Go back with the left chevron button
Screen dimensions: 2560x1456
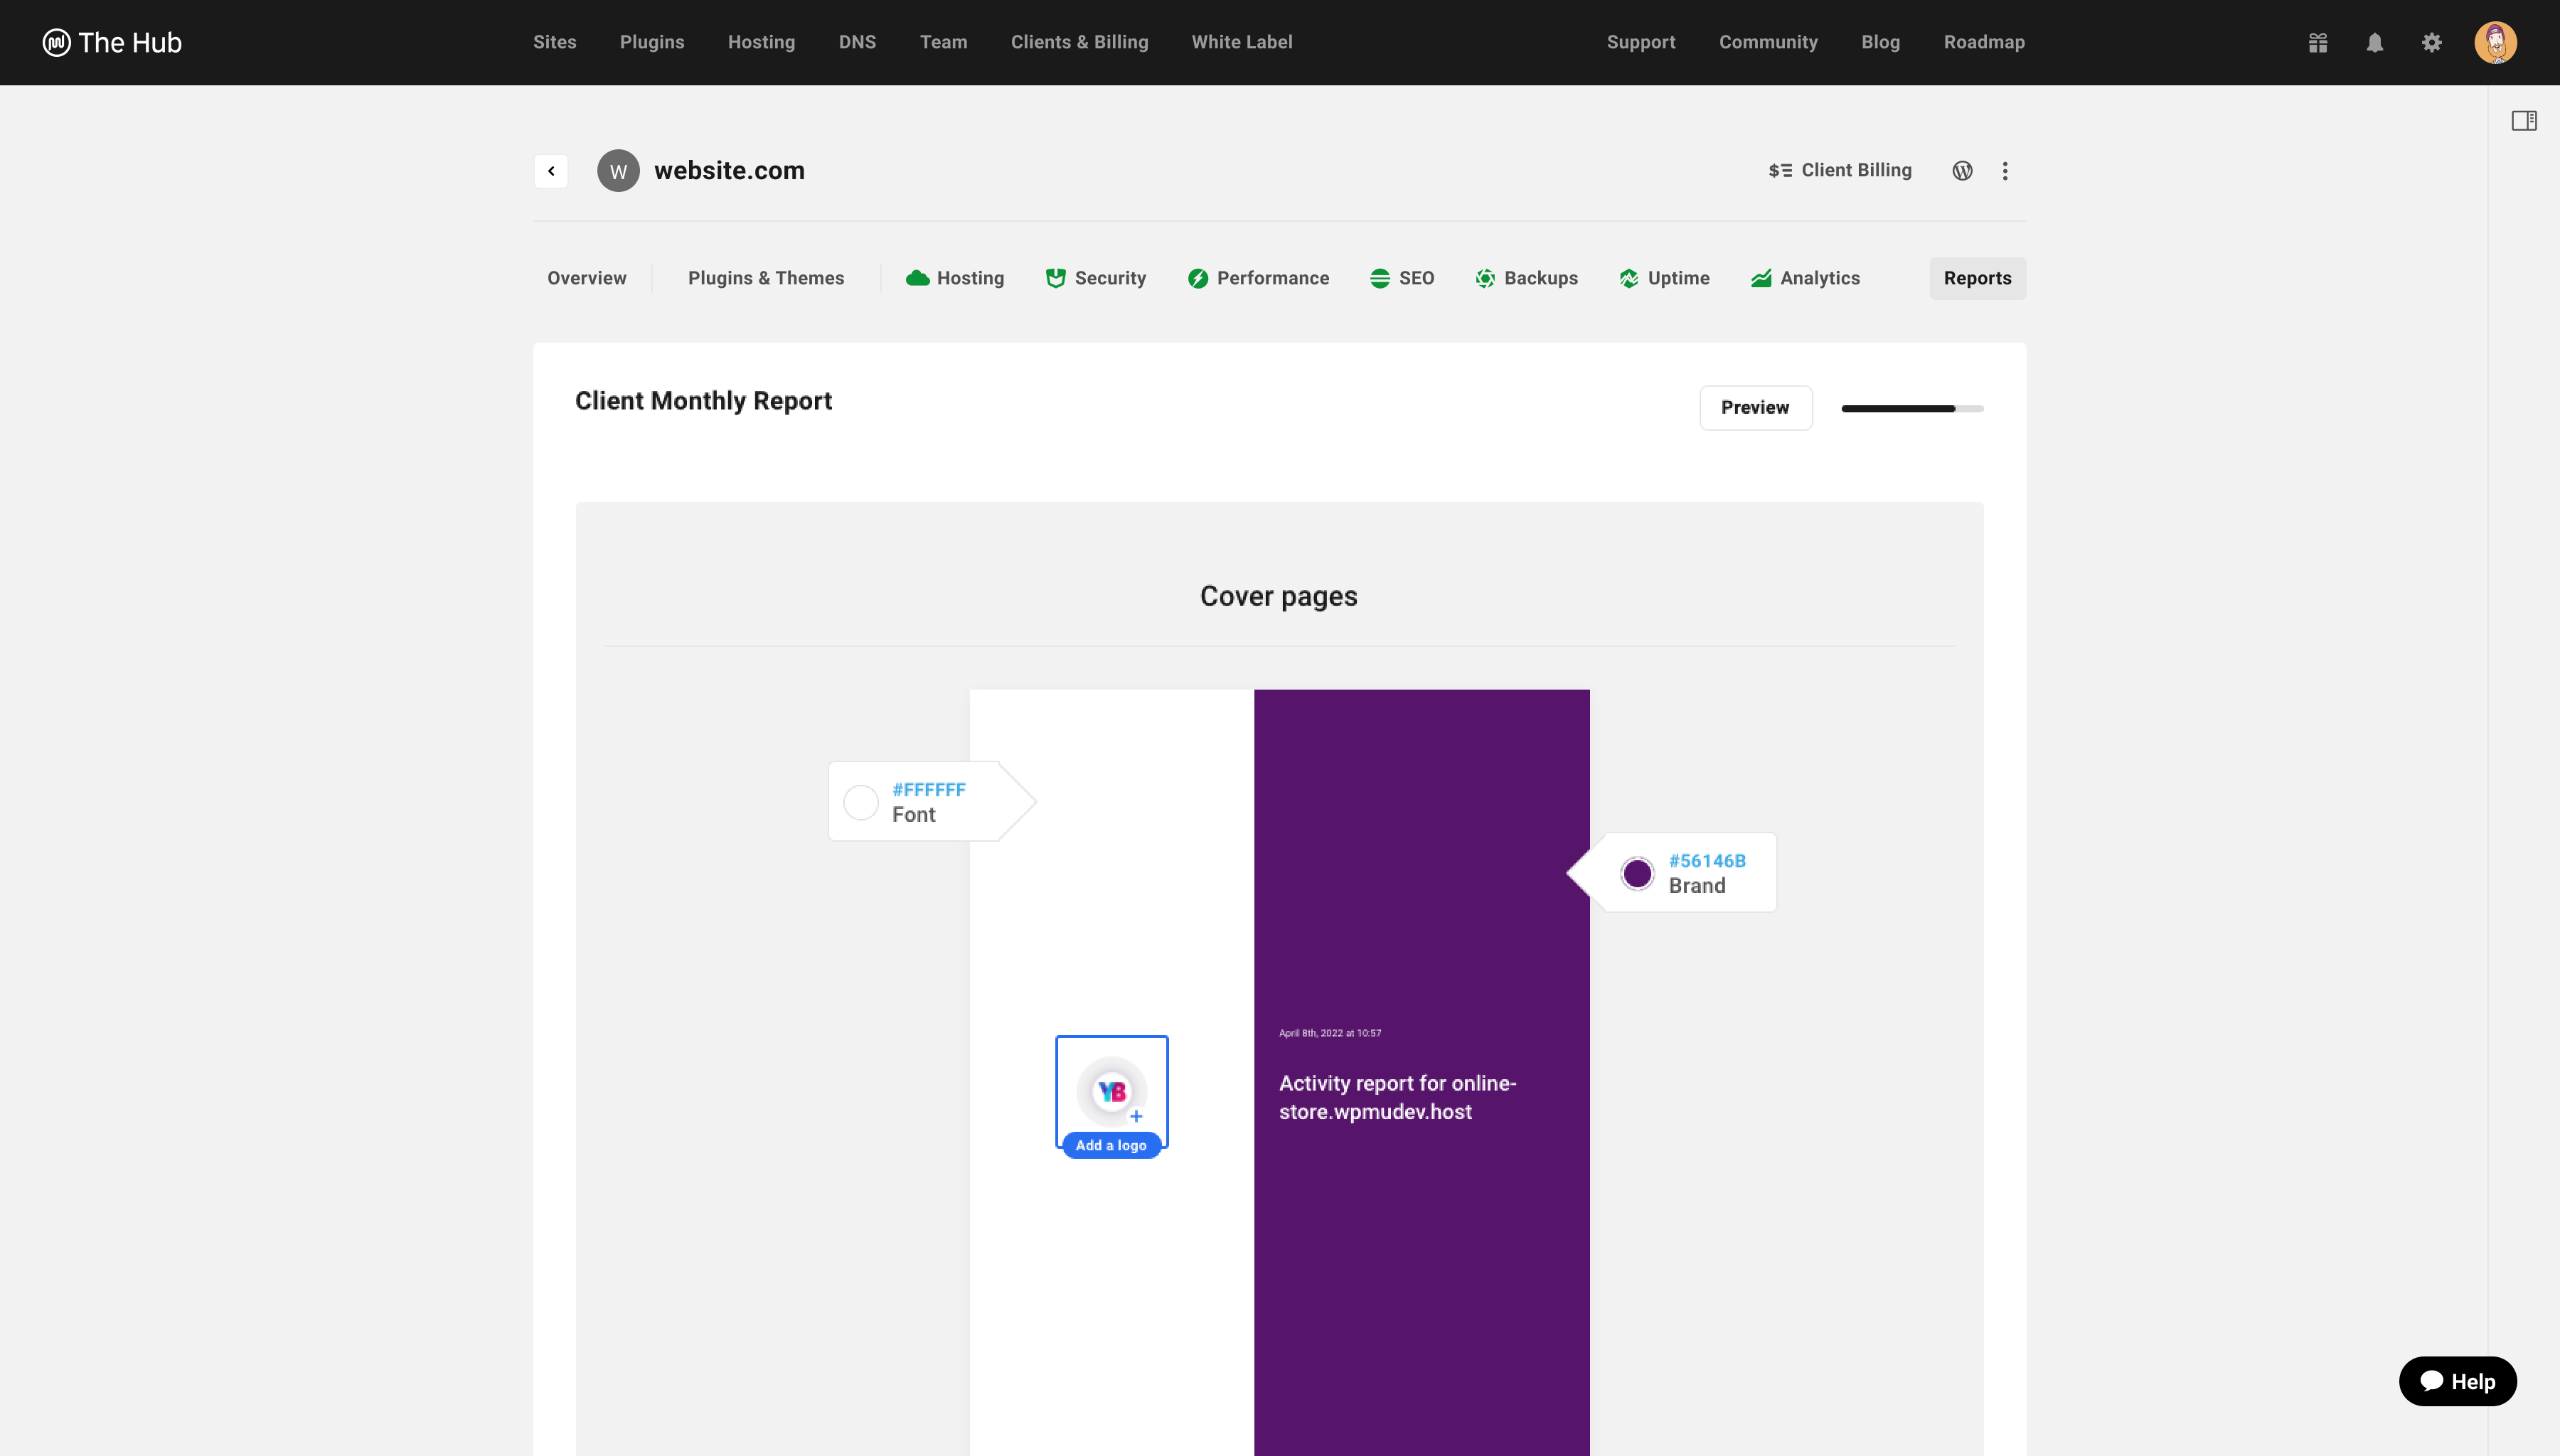[x=551, y=171]
